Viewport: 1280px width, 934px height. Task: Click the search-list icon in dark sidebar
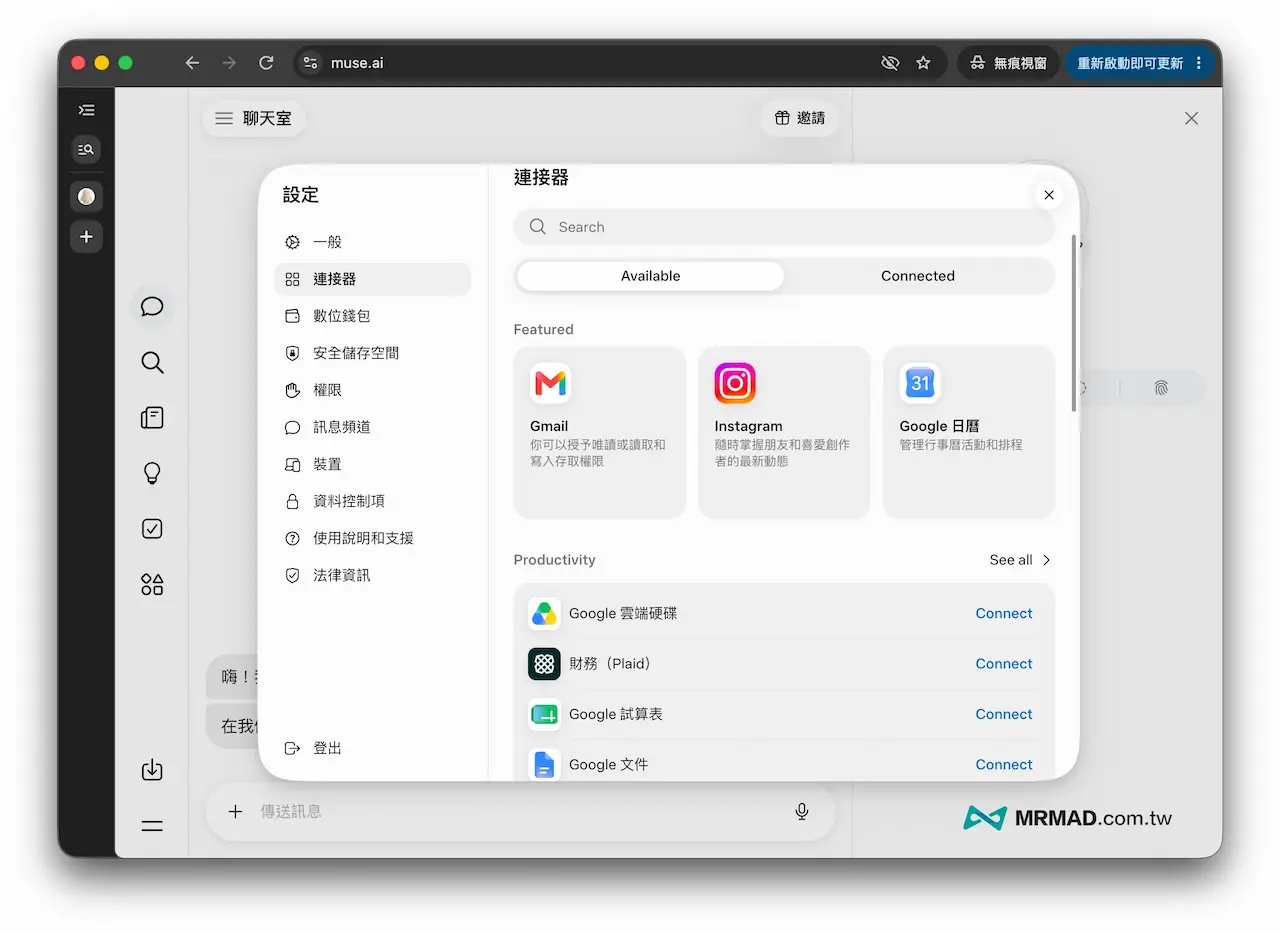coord(86,150)
